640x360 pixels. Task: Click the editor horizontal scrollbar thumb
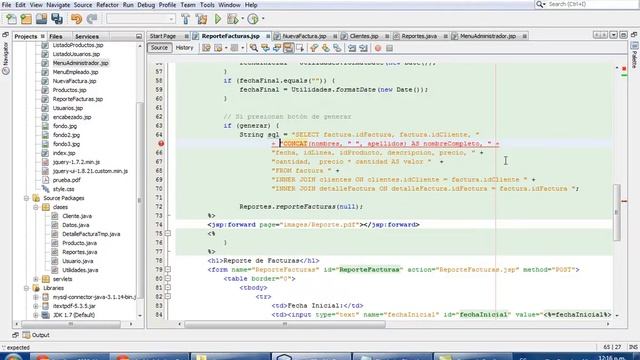tap(285, 324)
